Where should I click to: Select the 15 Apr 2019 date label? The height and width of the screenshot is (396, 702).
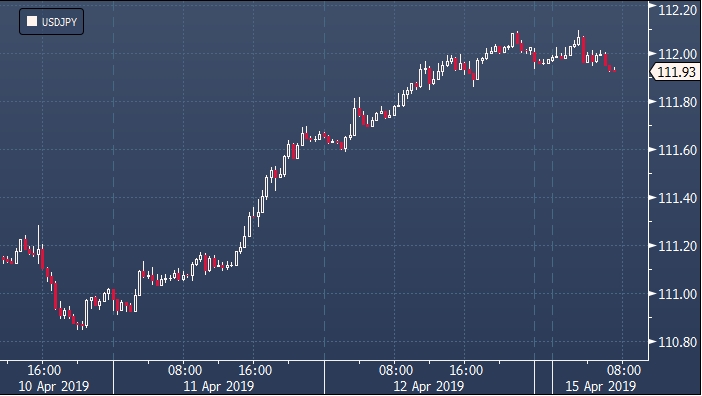tap(600, 386)
